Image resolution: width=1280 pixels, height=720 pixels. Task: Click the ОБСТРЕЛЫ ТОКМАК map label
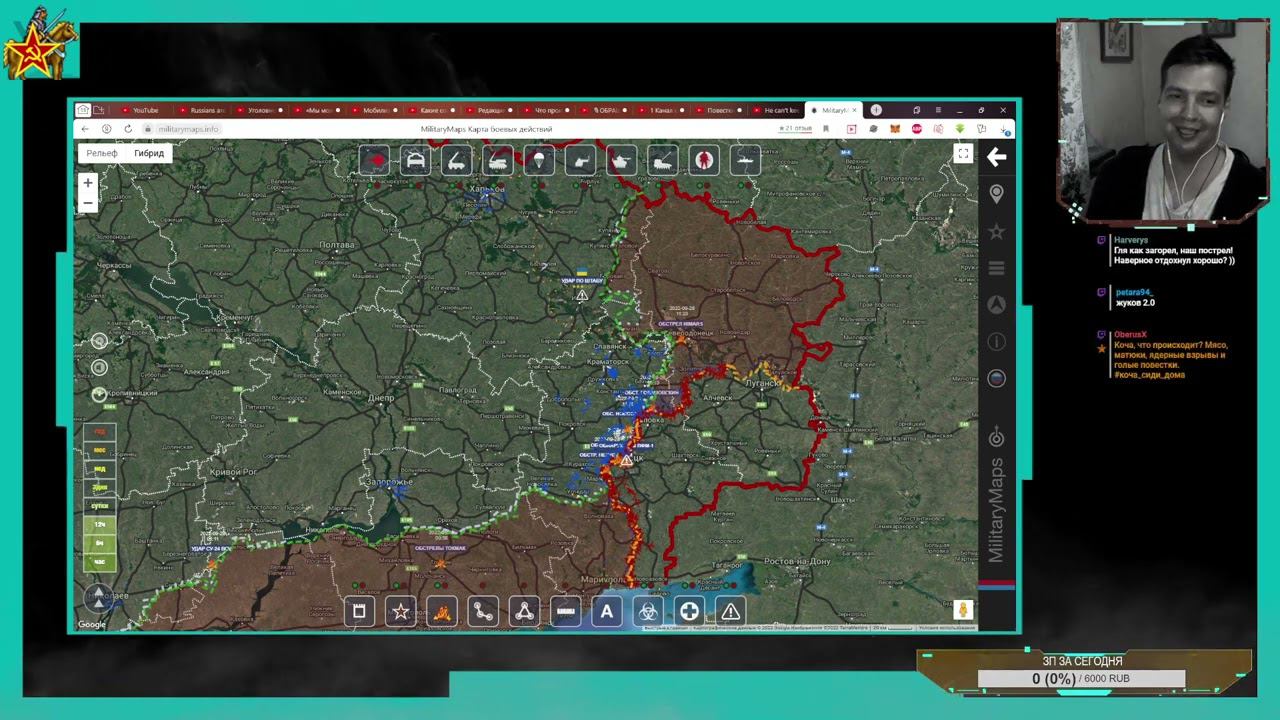[x=440, y=548]
